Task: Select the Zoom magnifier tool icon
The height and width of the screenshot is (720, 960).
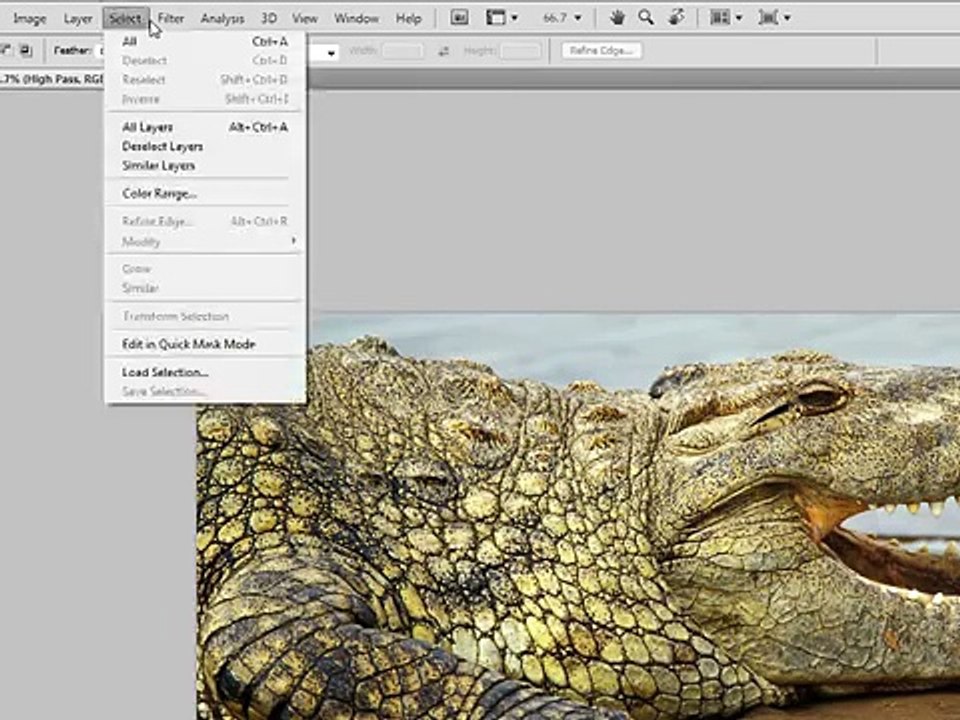Action: point(645,18)
